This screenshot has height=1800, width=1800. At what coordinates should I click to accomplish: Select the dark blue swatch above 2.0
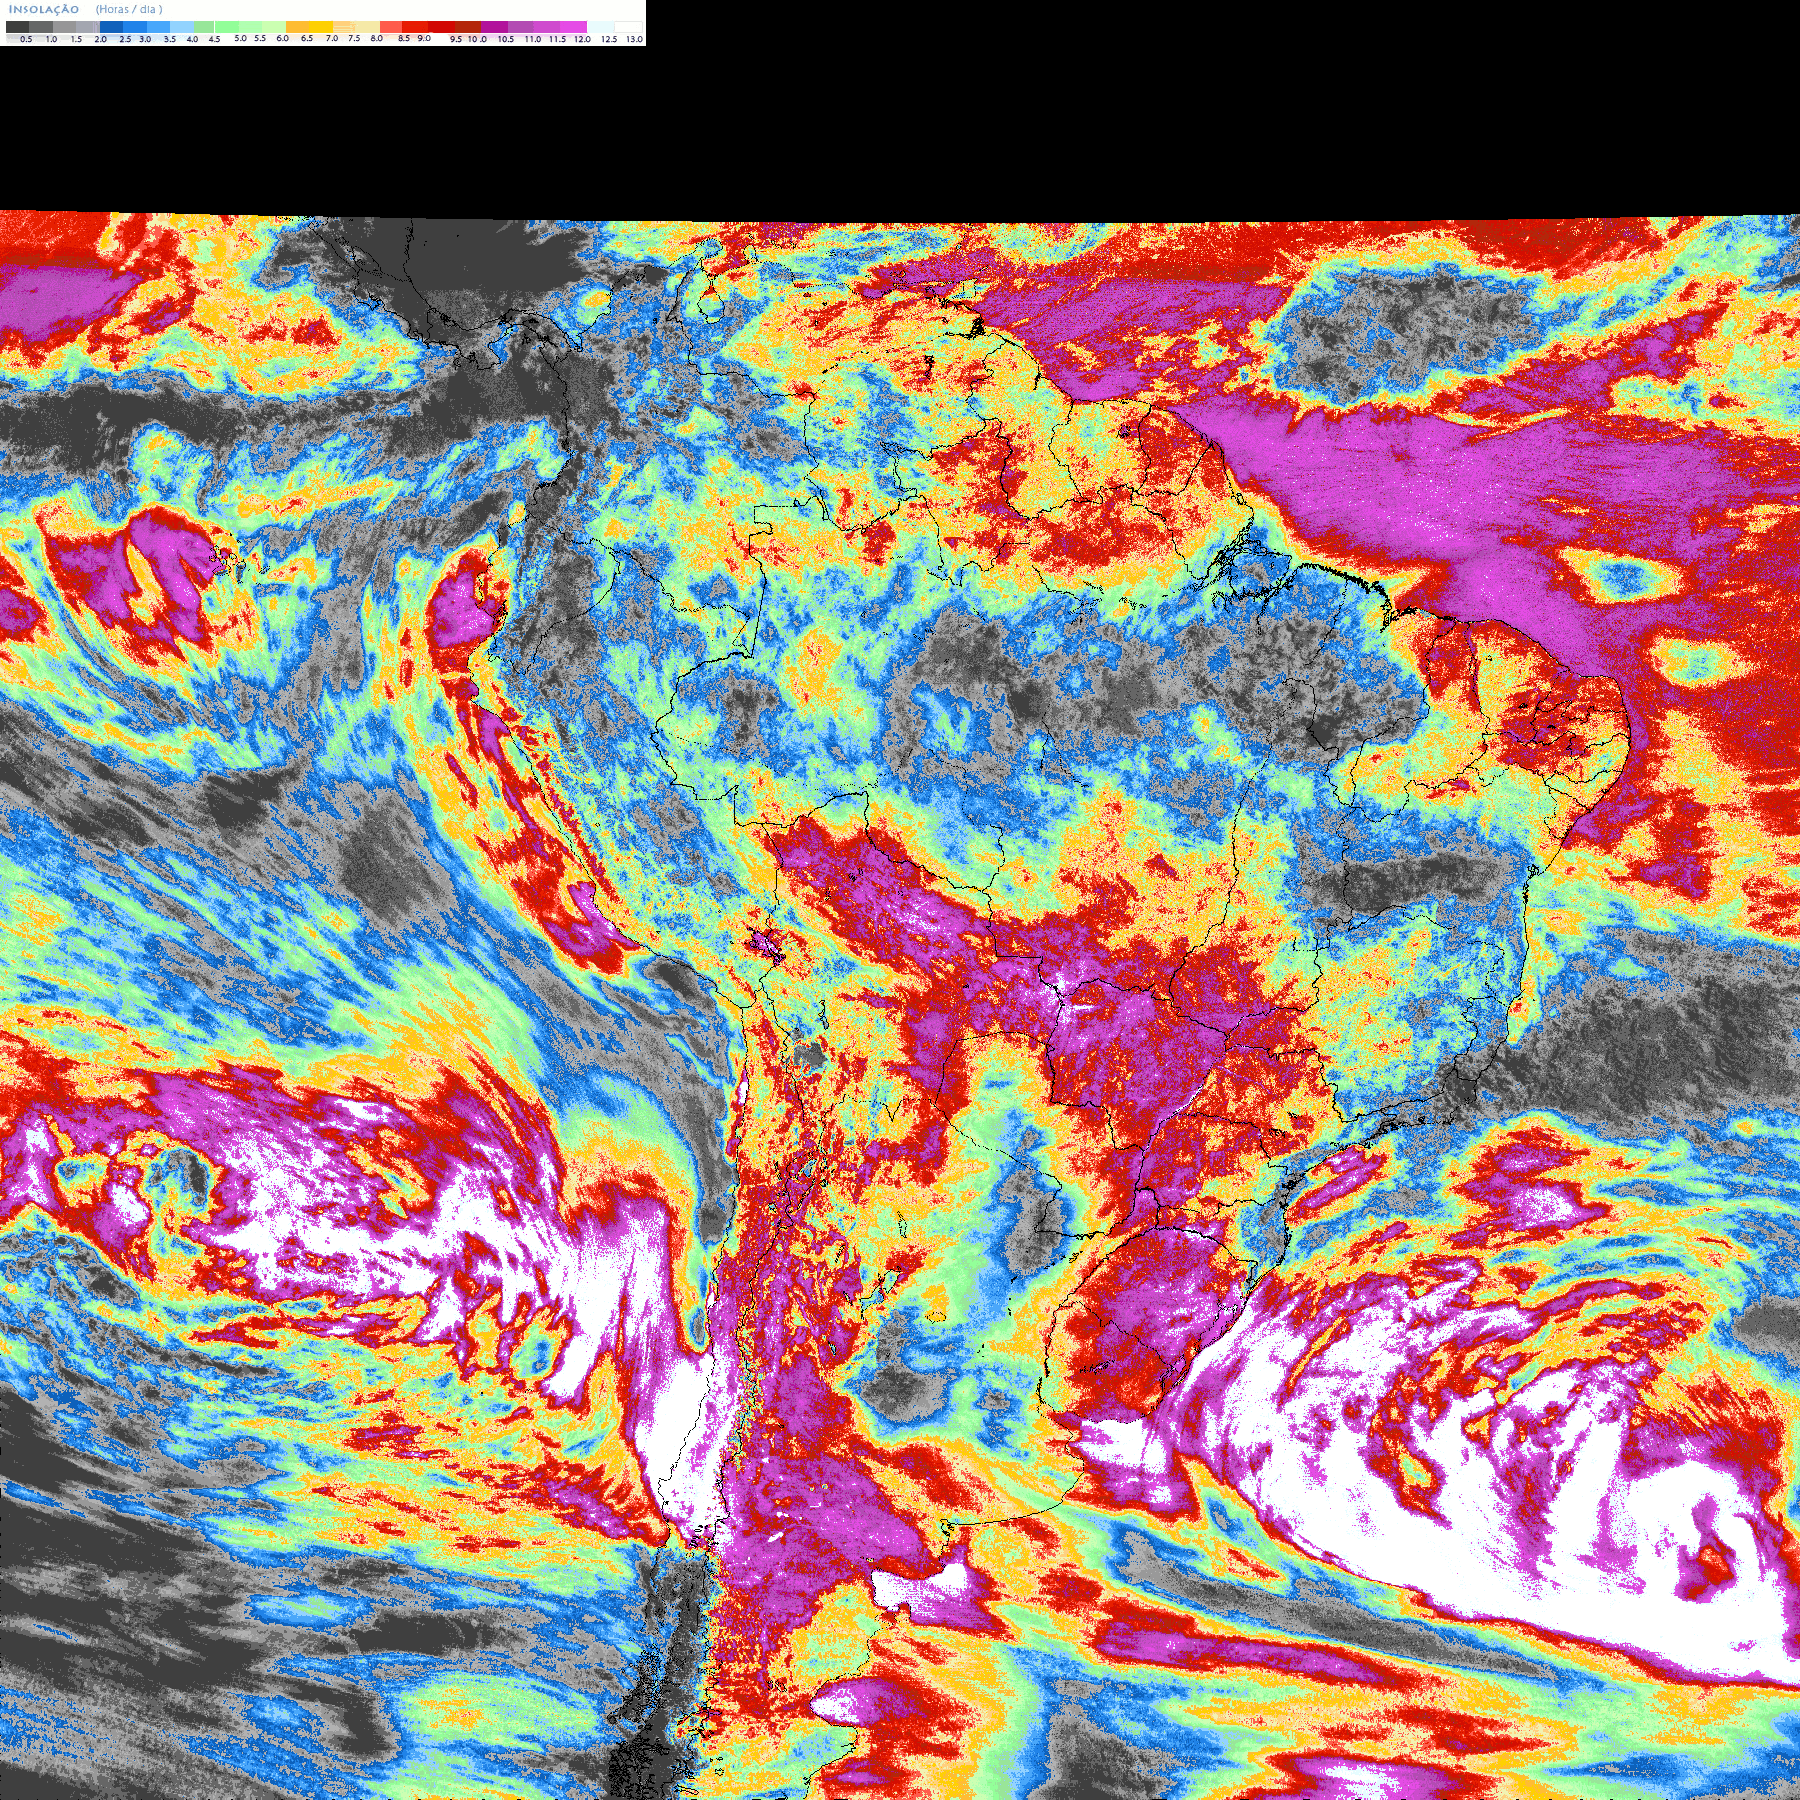point(111,27)
